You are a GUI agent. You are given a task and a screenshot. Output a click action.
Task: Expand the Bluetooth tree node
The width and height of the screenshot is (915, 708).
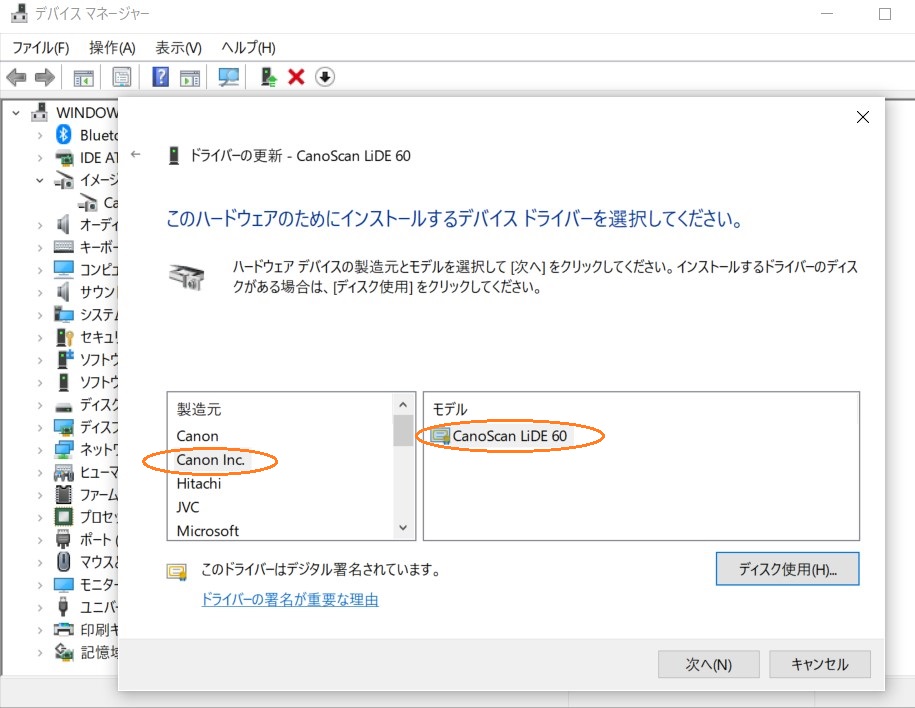[x=40, y=135]
